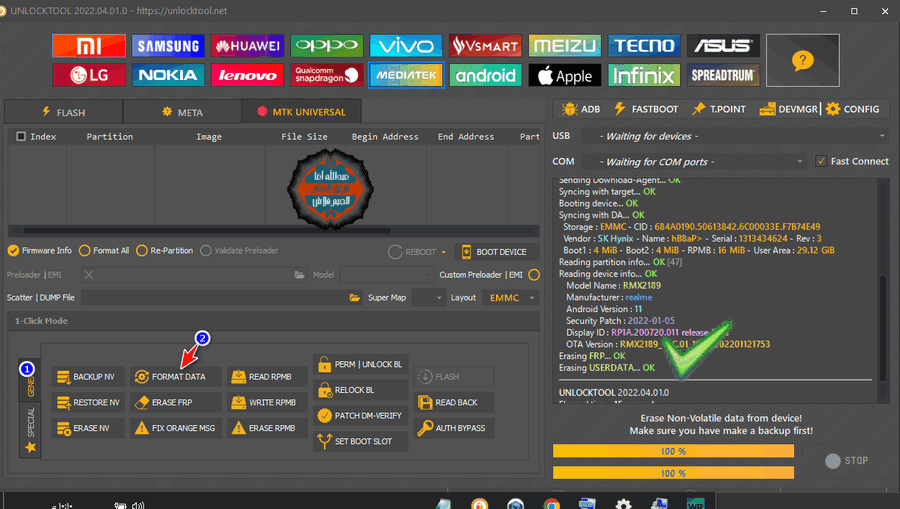900x509 pixels.
Task: Pick the Vivo brand tile
Action: (406, 46)
